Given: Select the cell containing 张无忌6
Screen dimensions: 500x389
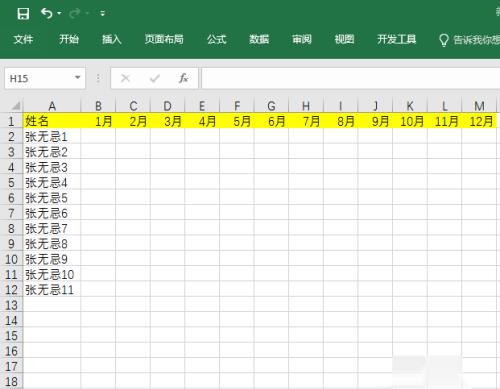Looking at the screenshot, I should (x=52, y=213).
